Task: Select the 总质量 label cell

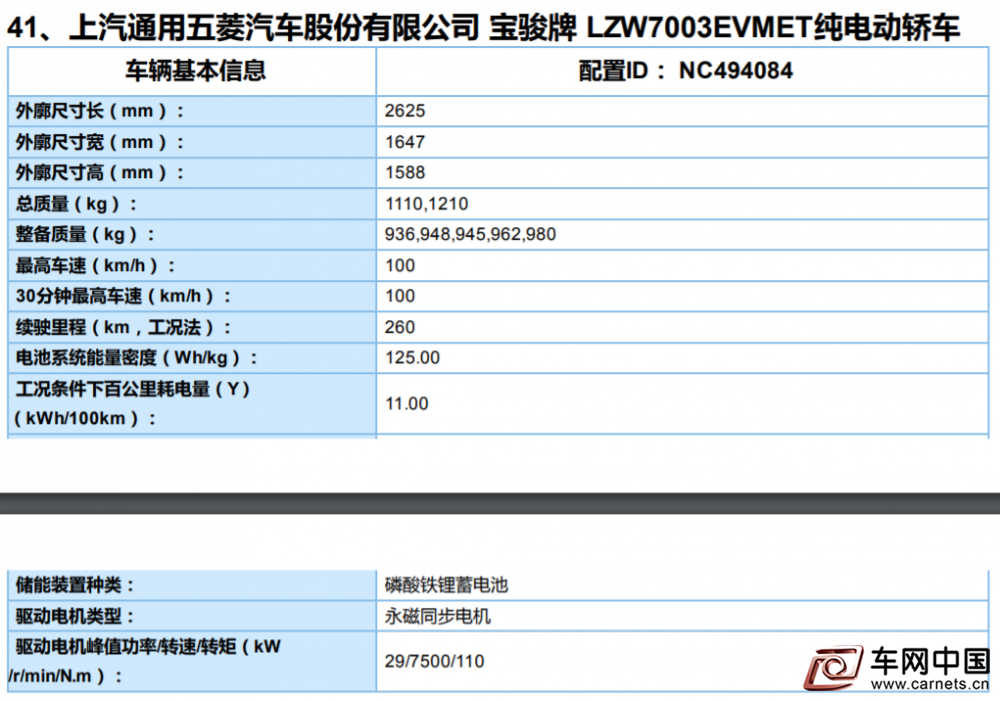Action: (192, 204)
